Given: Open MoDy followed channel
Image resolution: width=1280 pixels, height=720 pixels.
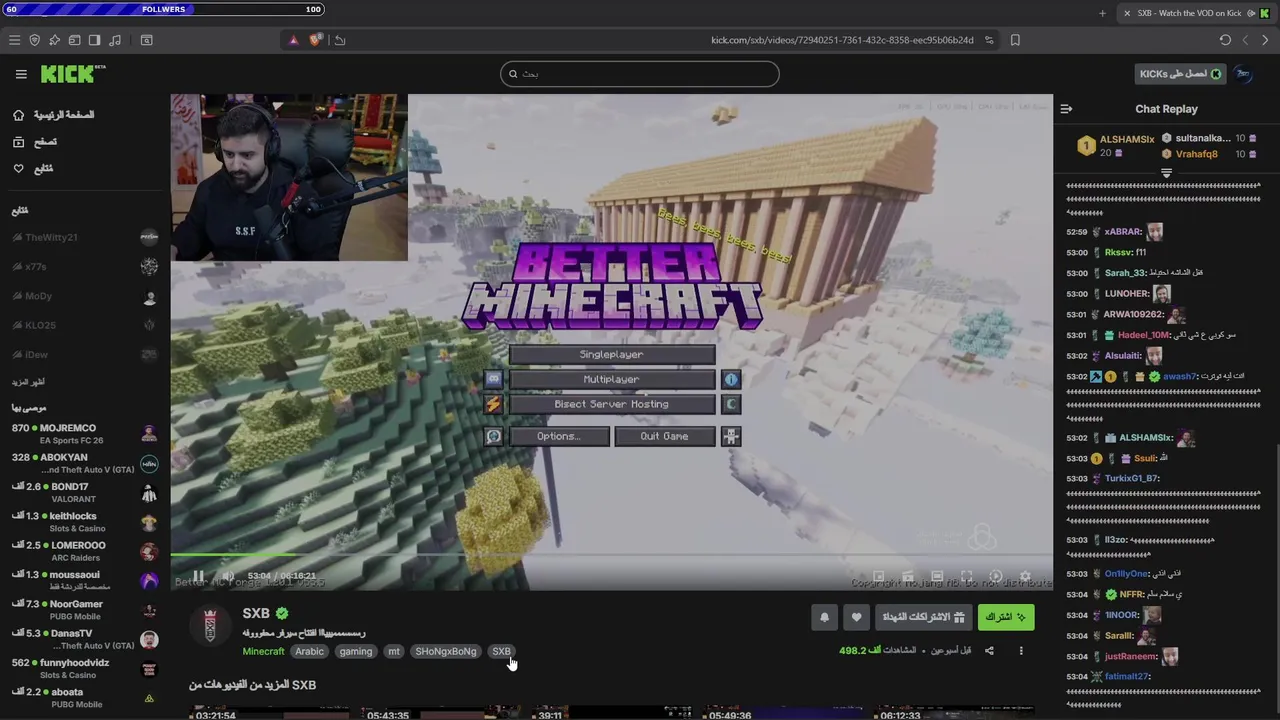Looking at the screenshot, I should (x=85, y=296).
